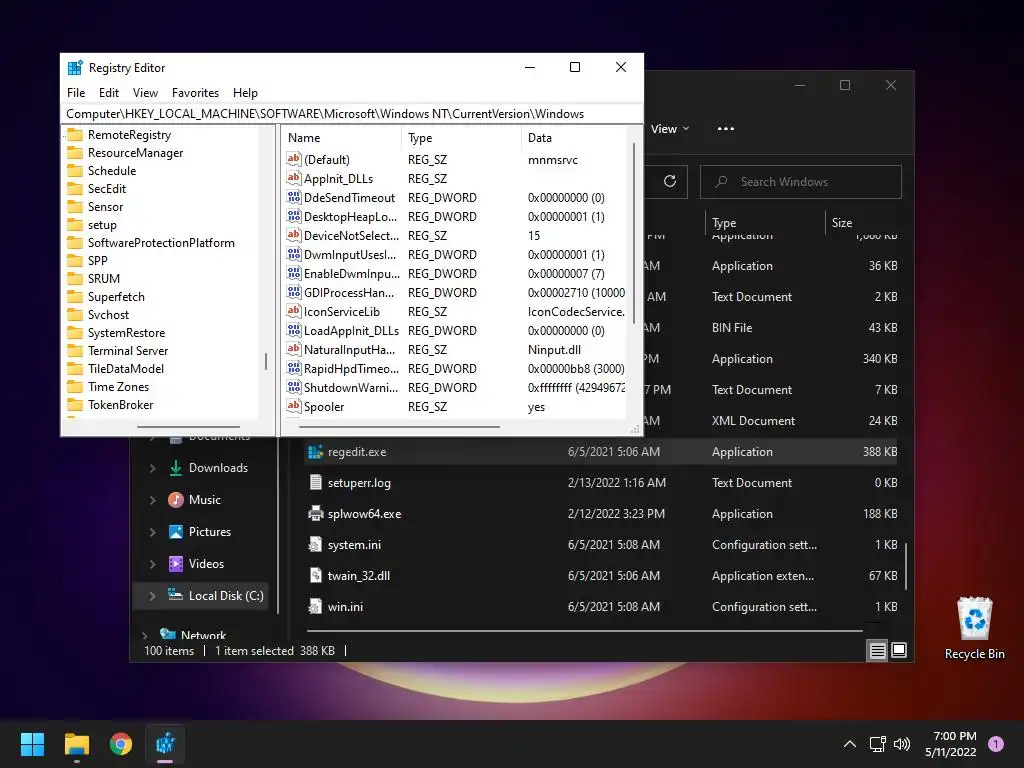This screenshot has height=768, width=1024.
Task: Open Google Chrome from the taskbar
Action: coord(120,744)
